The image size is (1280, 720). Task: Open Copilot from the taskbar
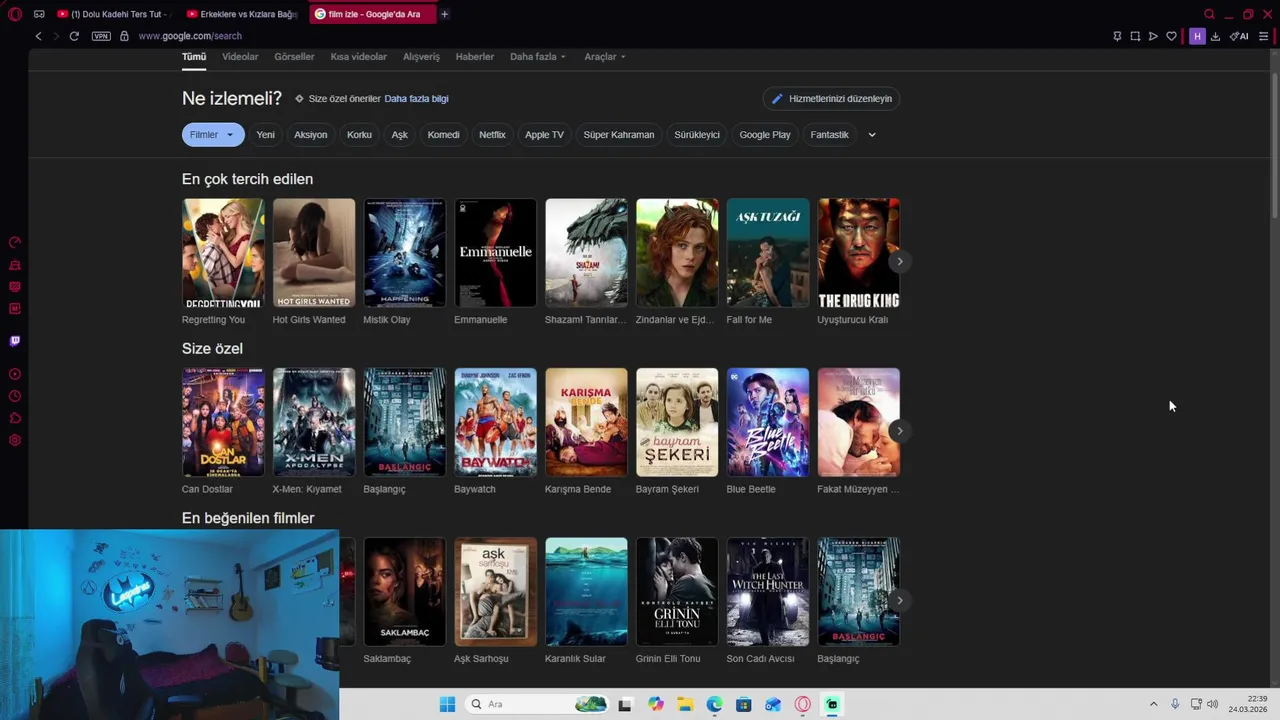point(656,704)
